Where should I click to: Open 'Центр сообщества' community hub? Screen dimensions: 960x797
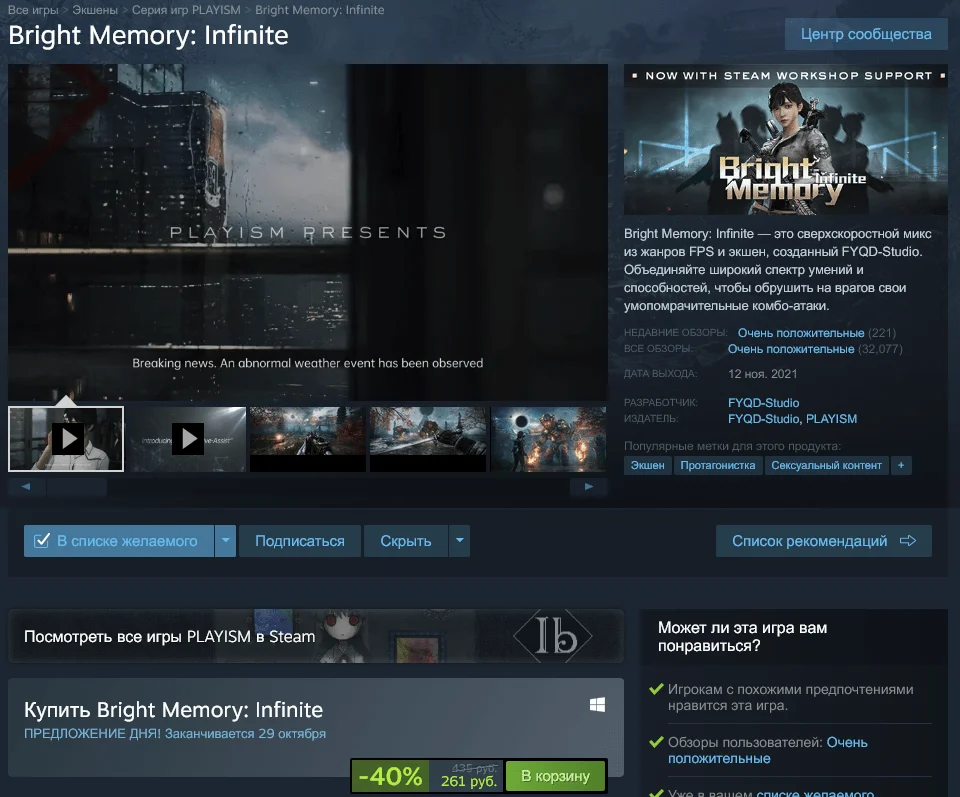coord(866,34)
